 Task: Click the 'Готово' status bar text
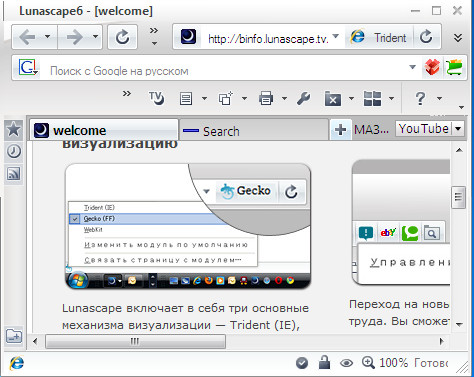pos(431,363)
